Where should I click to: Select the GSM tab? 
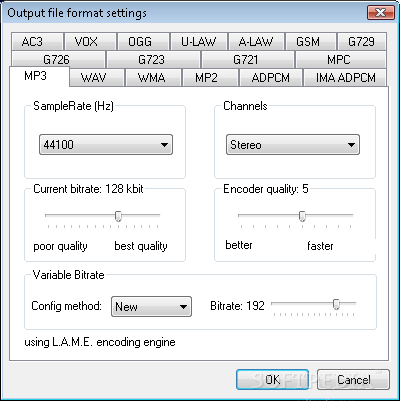tap(311, 42)
